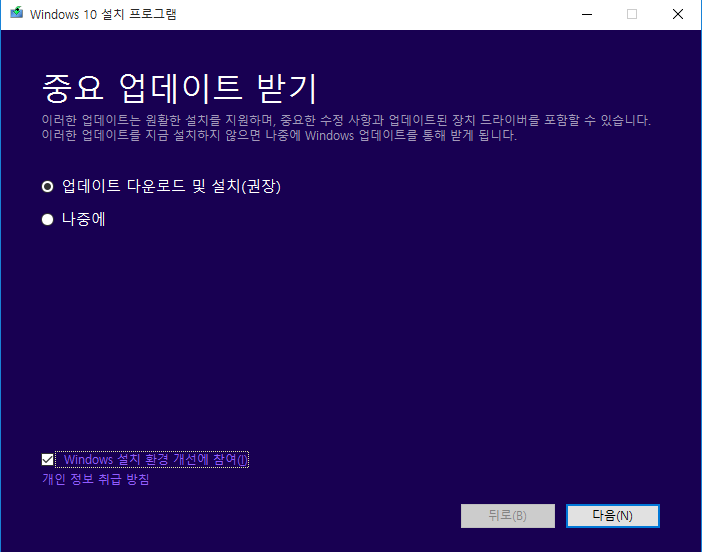This screenshot has width=702, height=552.
Task: Click the description line starting '이러한 업데이트를 지금'
Action: pos(279,135)
